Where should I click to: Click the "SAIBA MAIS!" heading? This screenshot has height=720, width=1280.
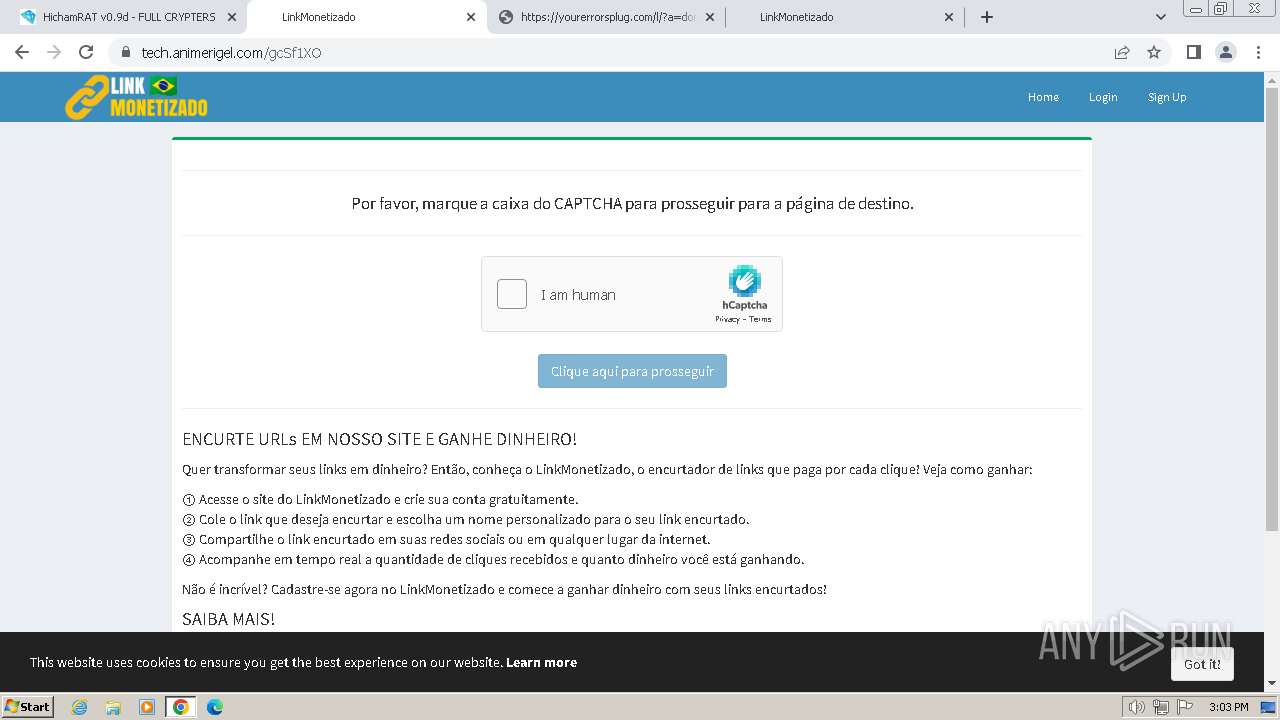click(228, 619)
